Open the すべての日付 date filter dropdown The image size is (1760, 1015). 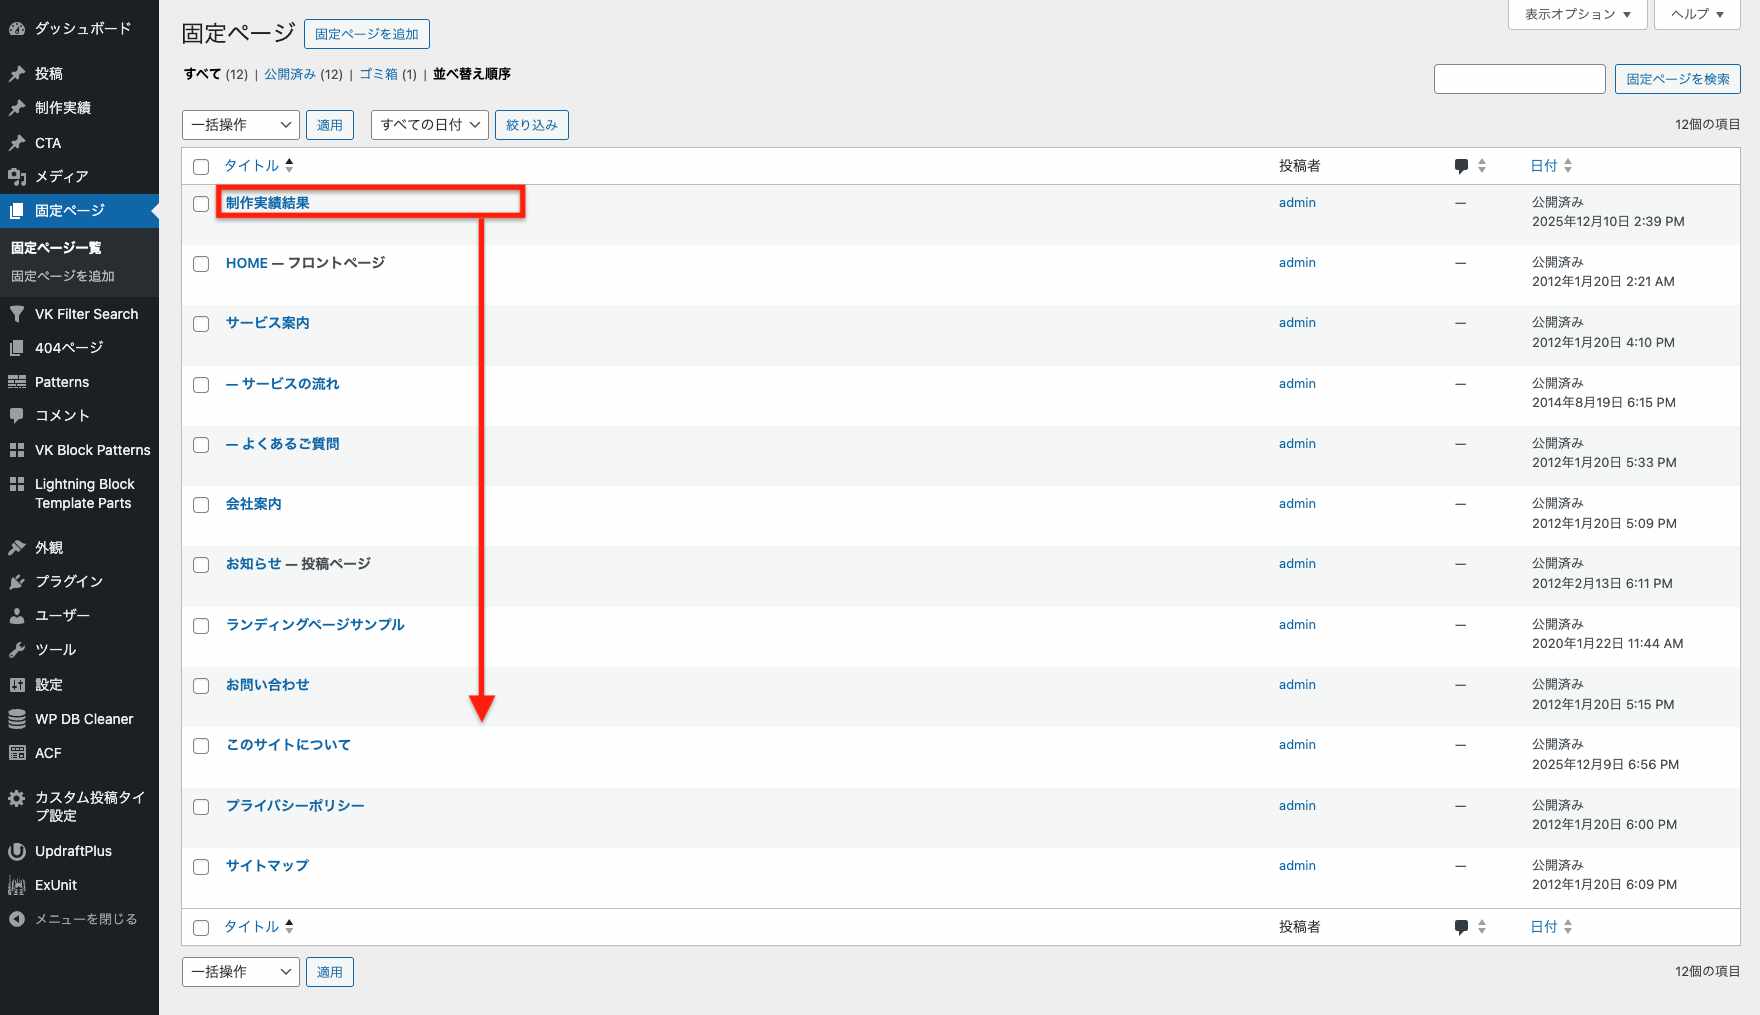click(x=429, y=124)
